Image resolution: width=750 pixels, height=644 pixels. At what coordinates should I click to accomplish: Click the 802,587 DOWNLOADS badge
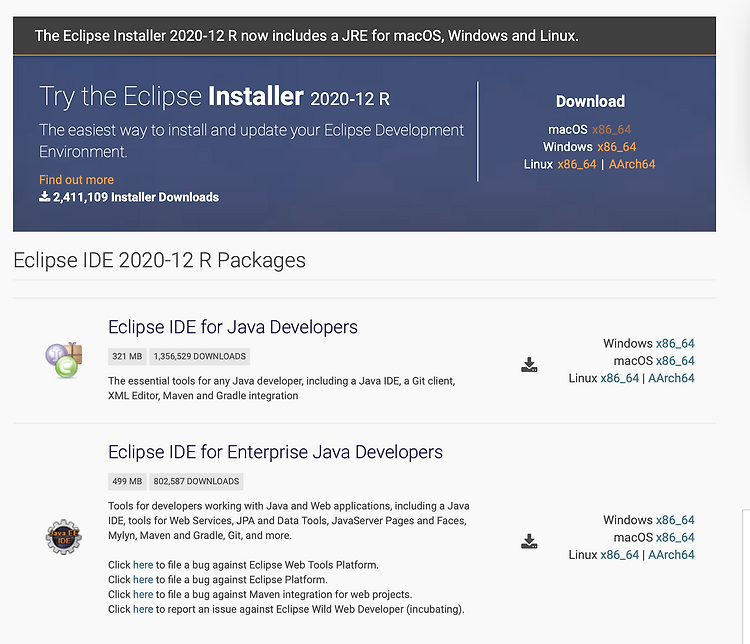point(196,481)
